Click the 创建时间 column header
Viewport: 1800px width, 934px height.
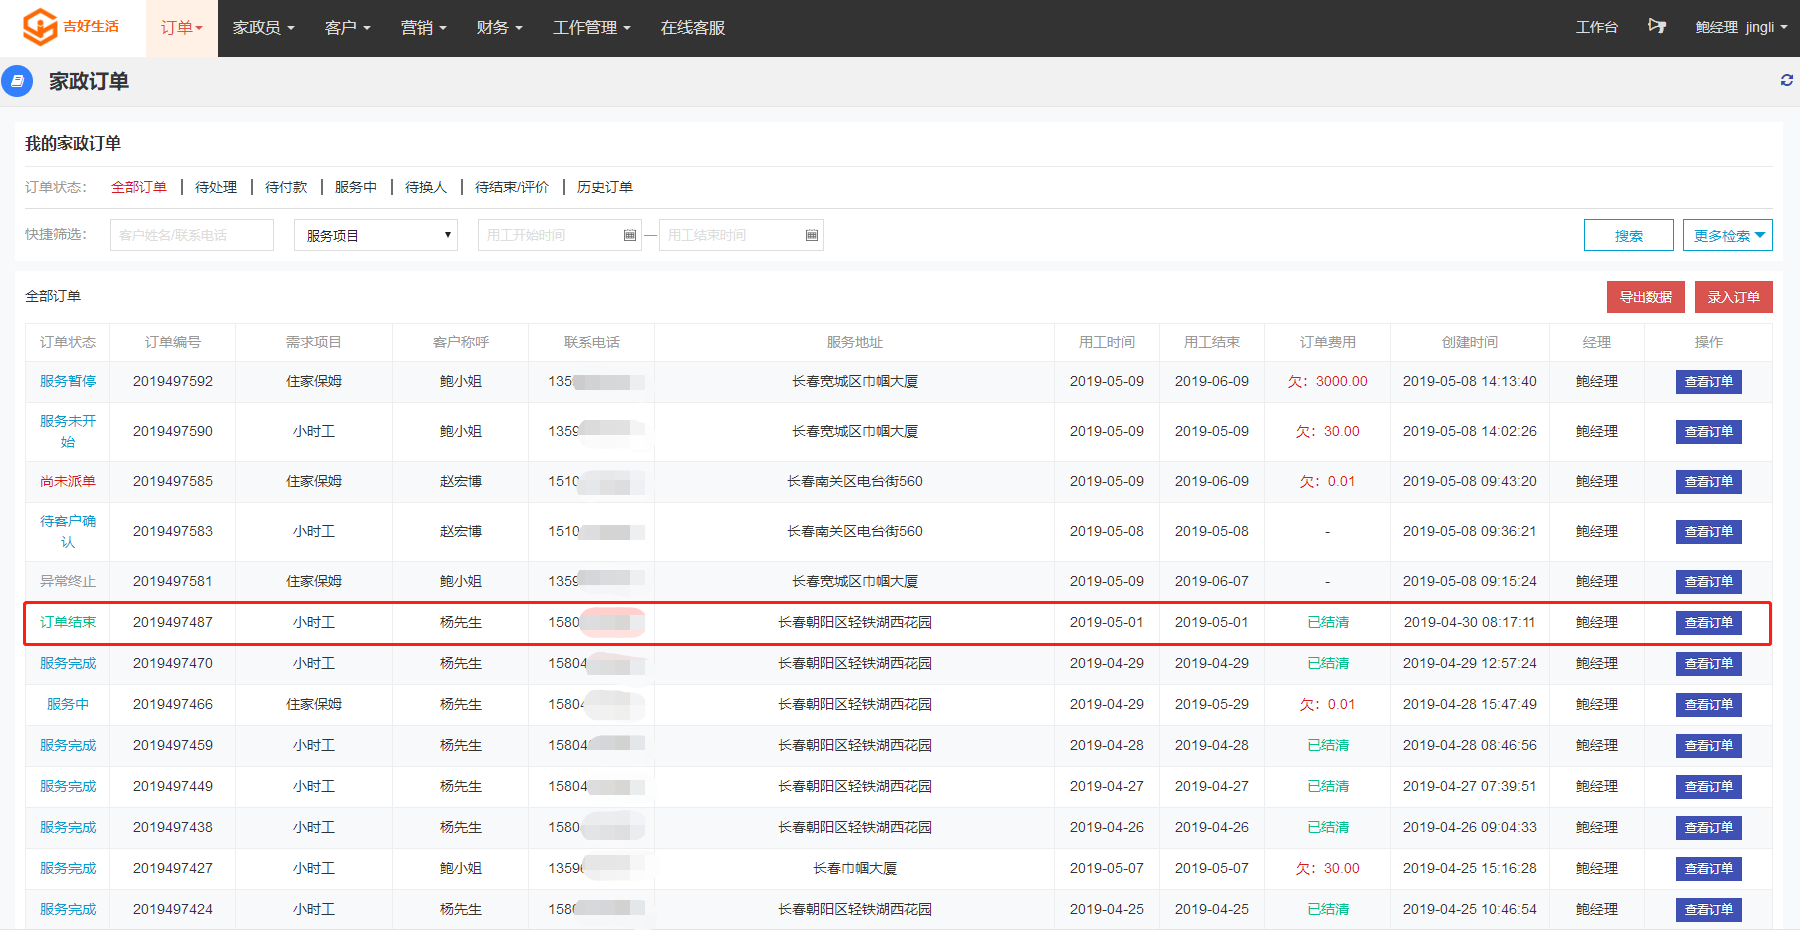point(1470,342)
